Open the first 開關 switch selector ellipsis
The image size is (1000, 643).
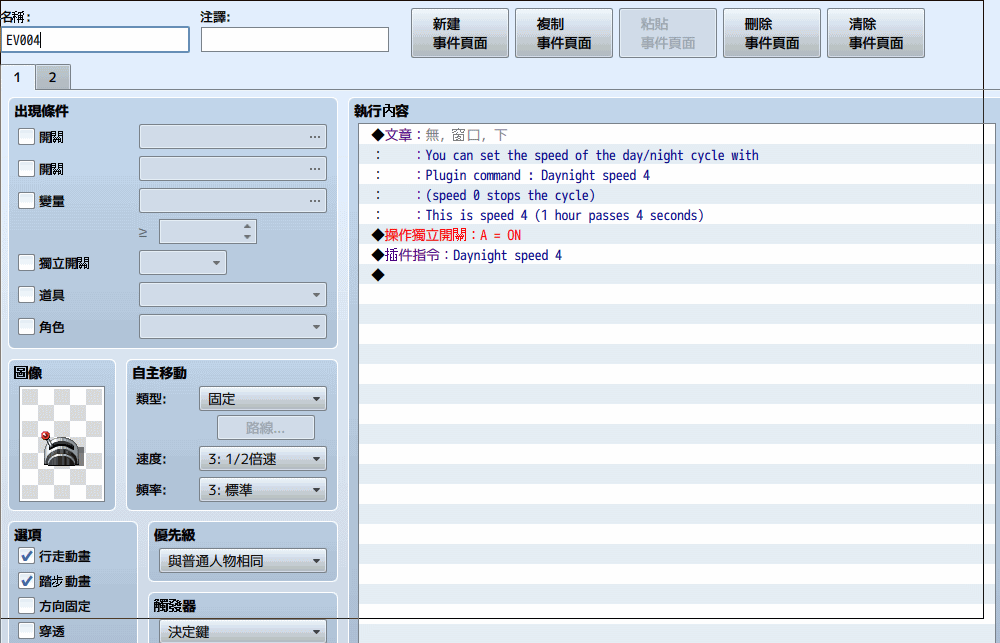pos(315,137)
